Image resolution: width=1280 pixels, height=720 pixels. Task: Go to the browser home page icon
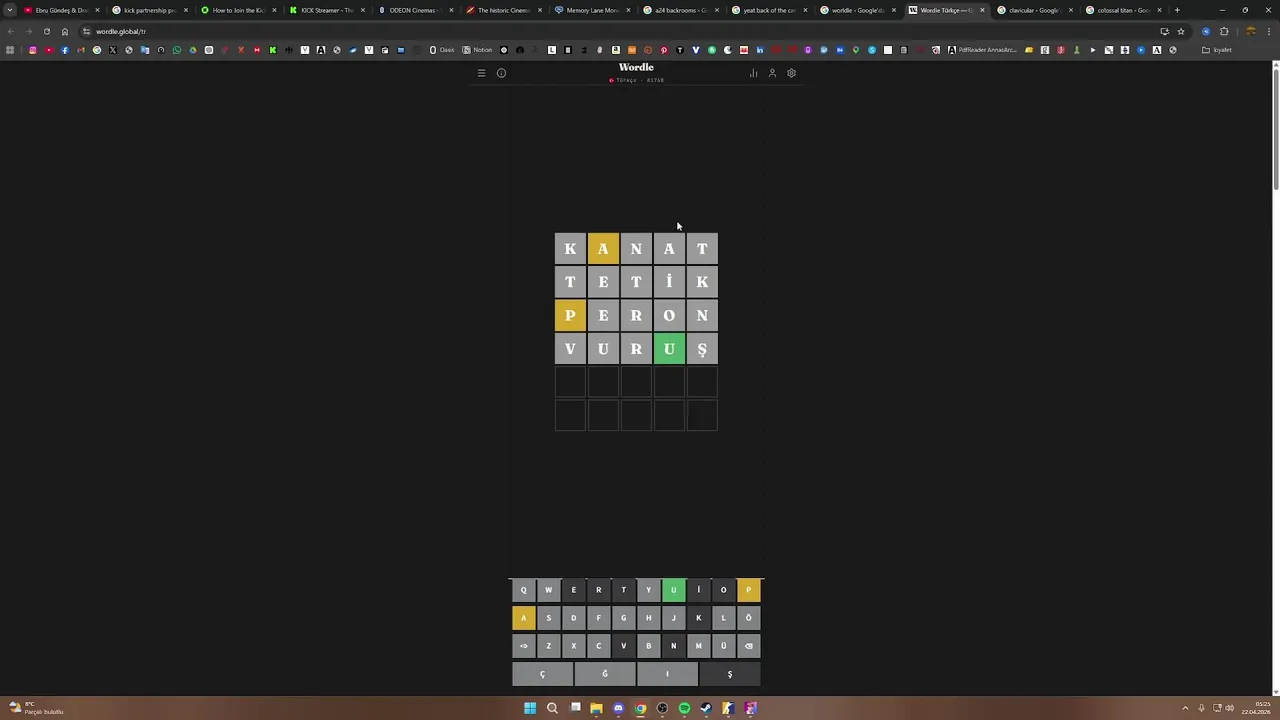pos(65,31)
